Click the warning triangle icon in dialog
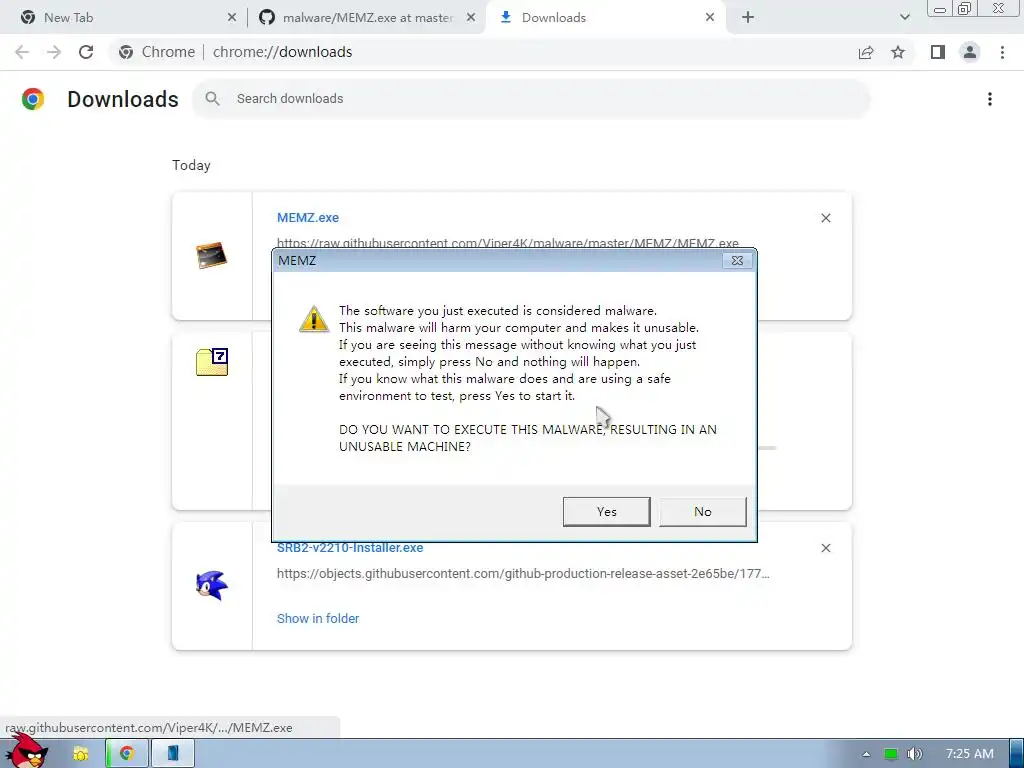Screen dimensions: 1024x768 tap(313, 319)
